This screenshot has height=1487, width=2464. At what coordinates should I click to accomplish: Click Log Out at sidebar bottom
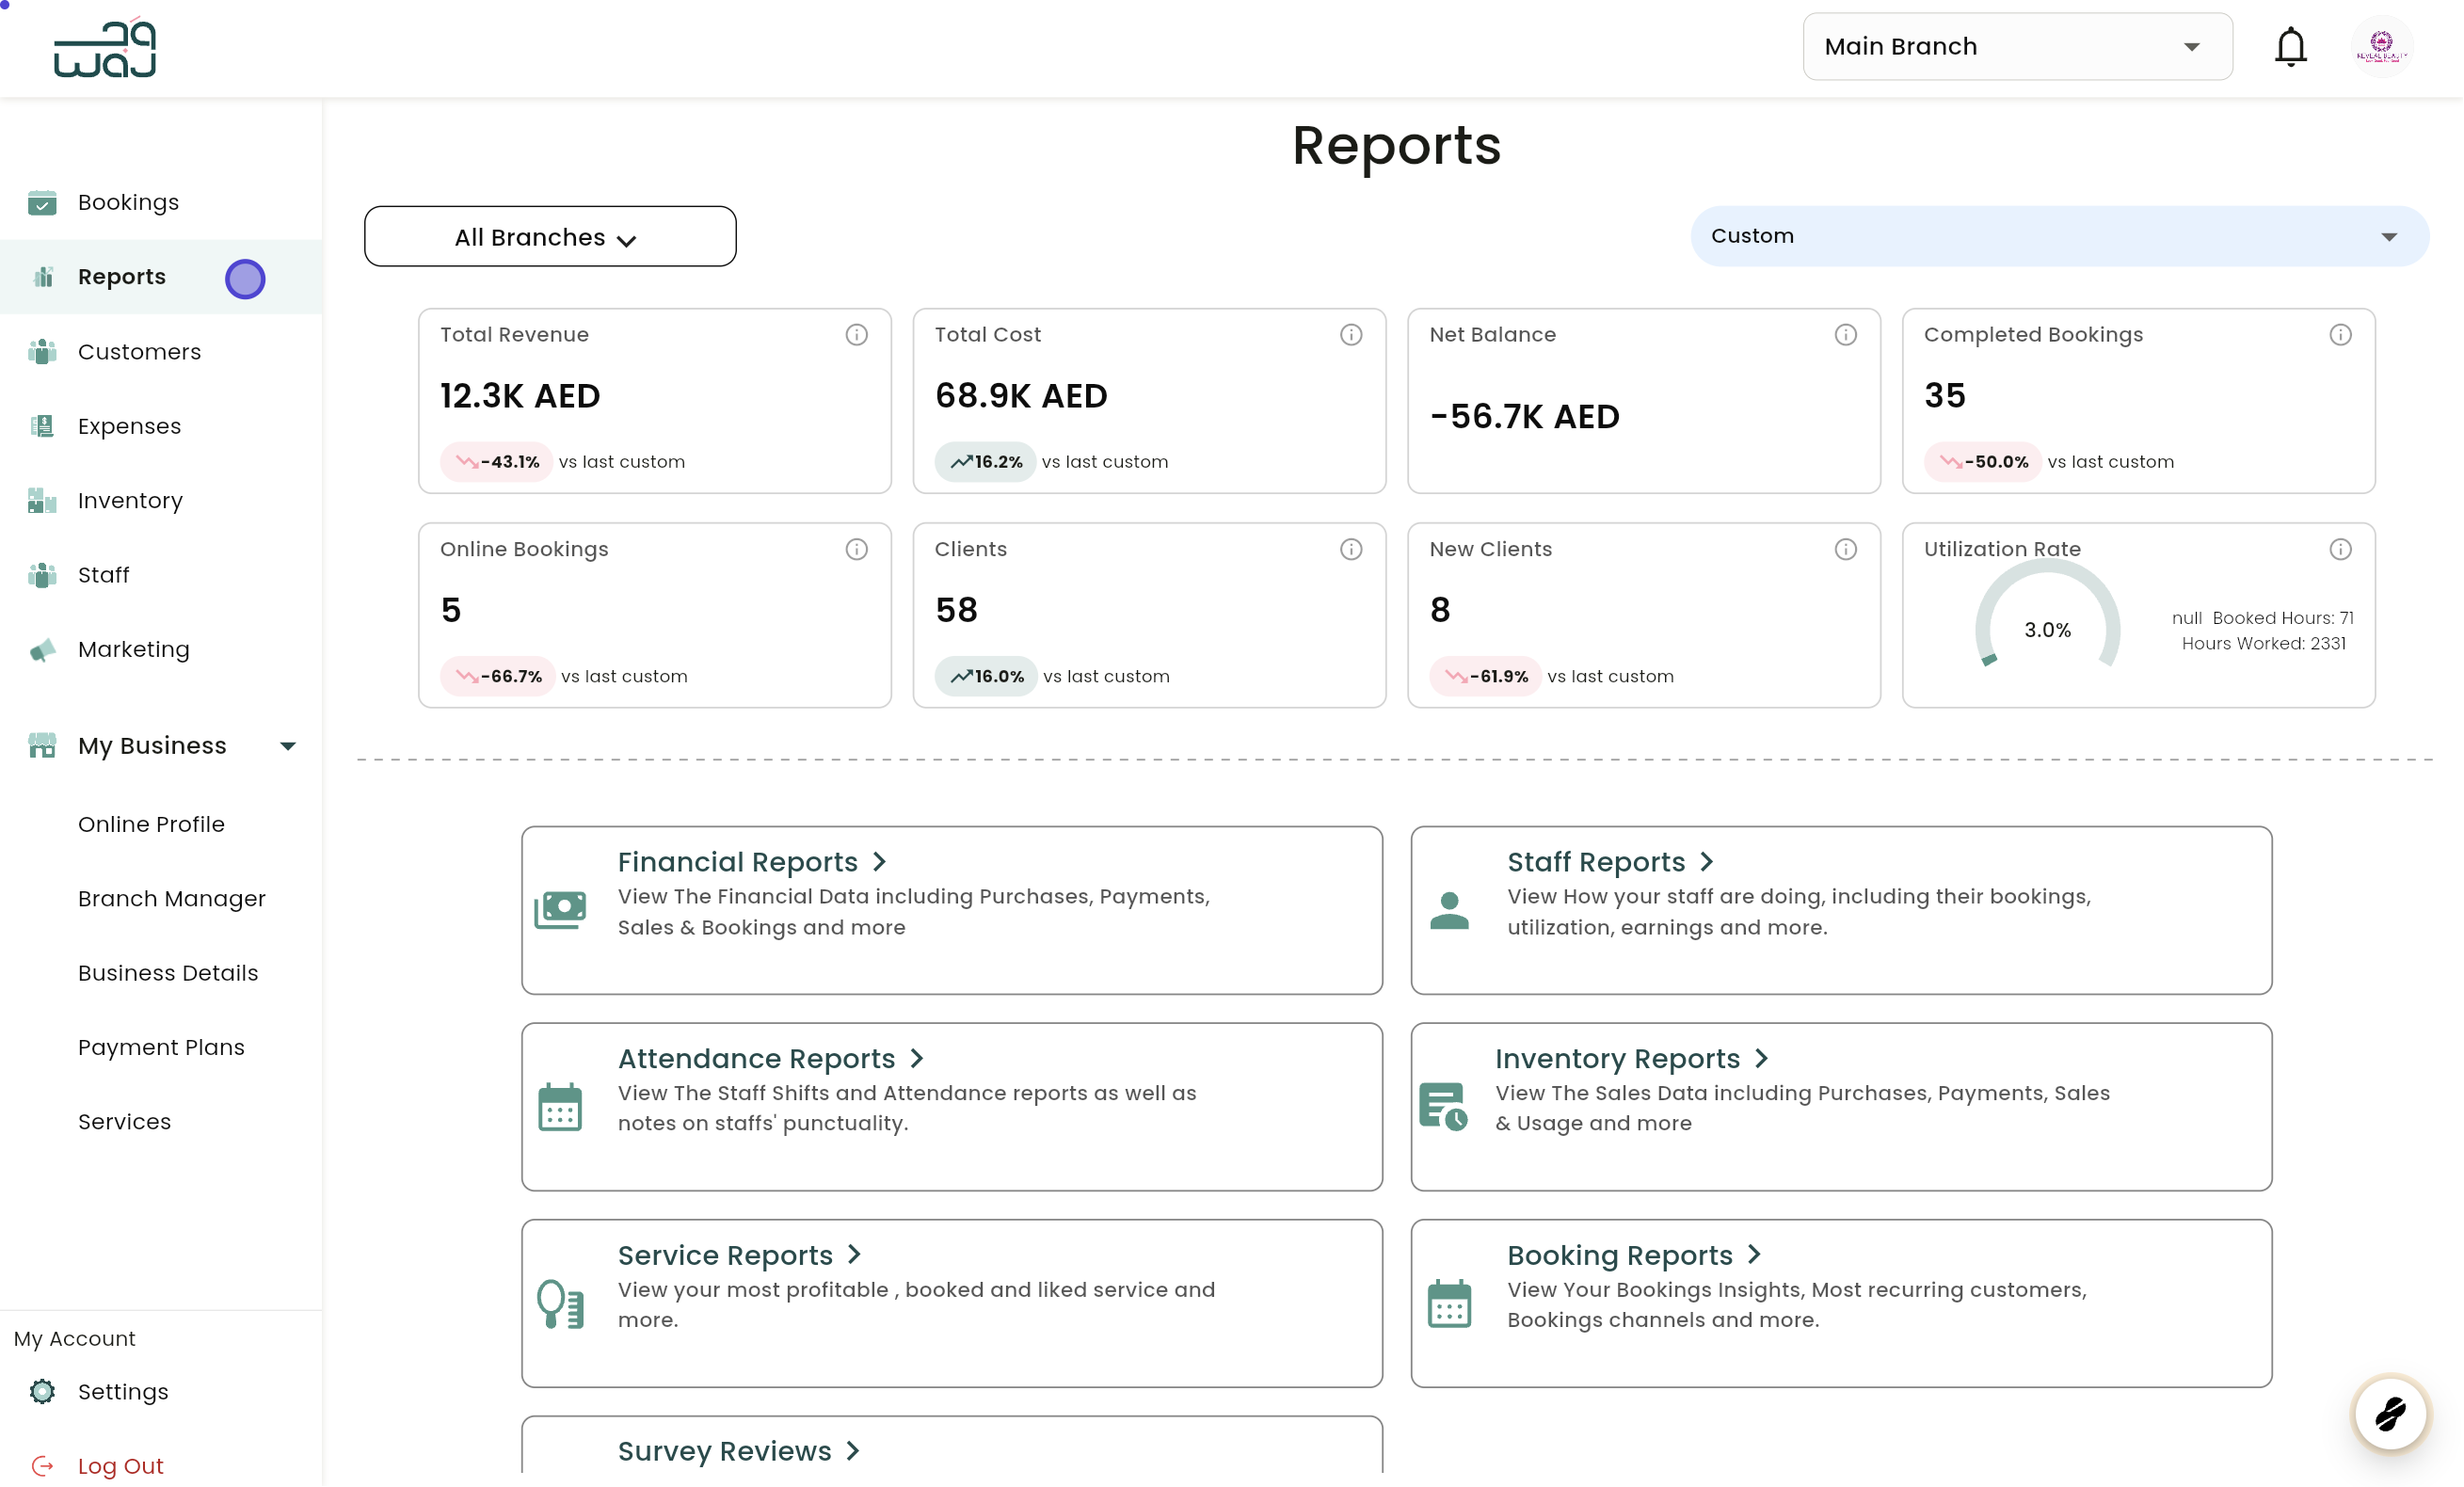click(120, 1465)
